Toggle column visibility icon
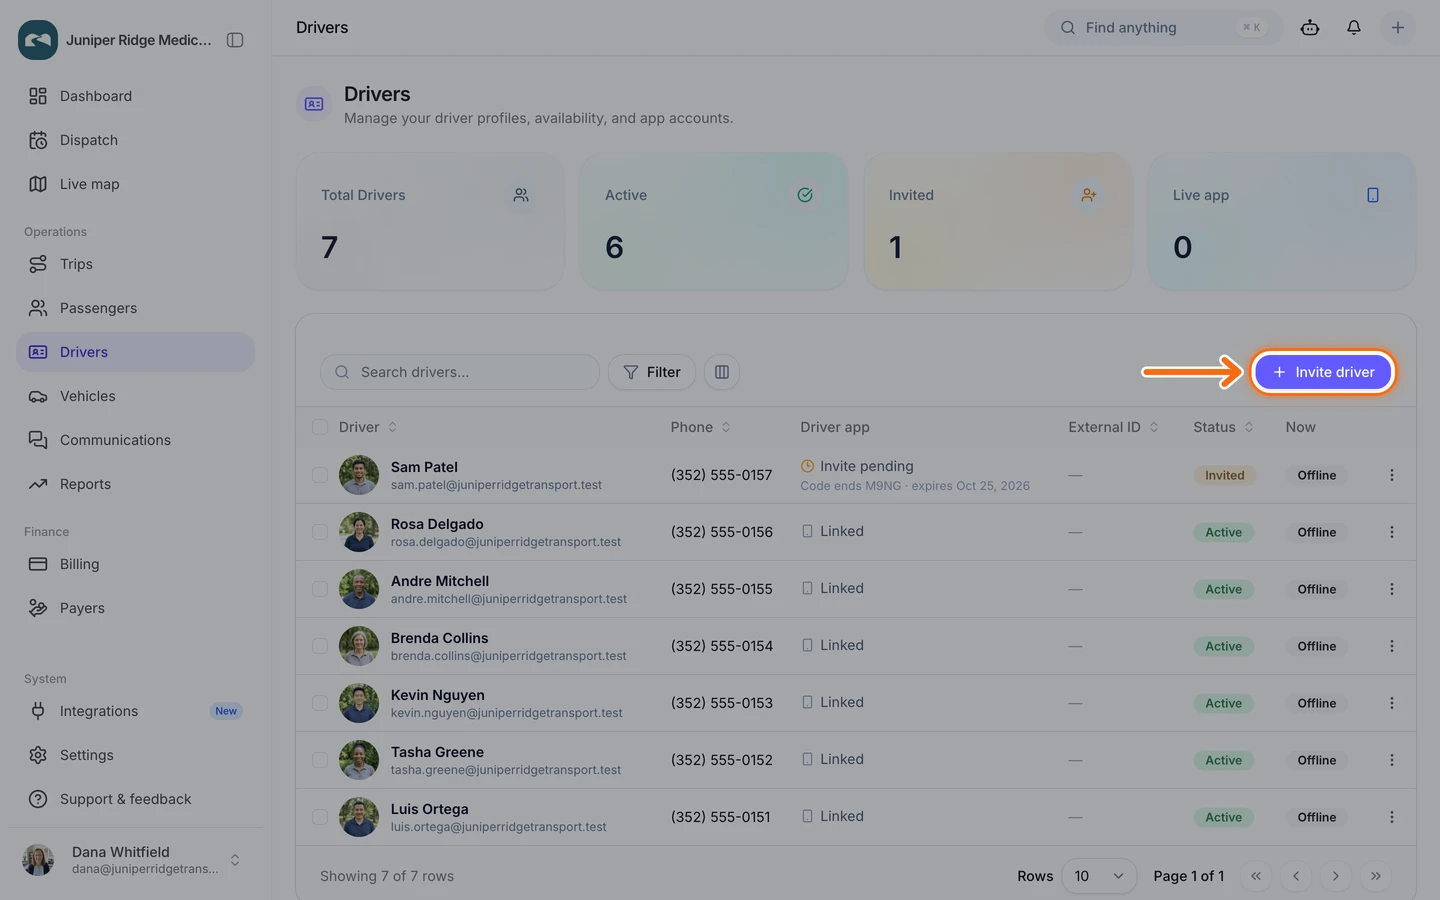Image resolution: width=1440 pixels, height=900 pixels. coord(722,372)
